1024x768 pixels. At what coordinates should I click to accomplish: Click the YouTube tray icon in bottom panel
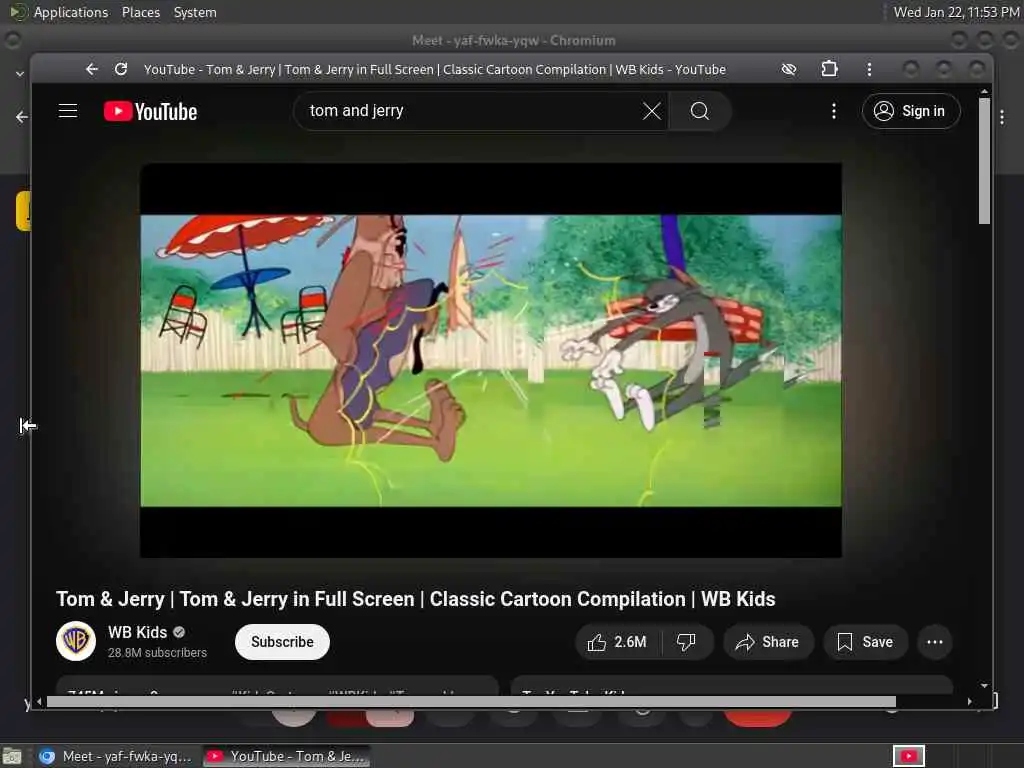click(908, 756)
